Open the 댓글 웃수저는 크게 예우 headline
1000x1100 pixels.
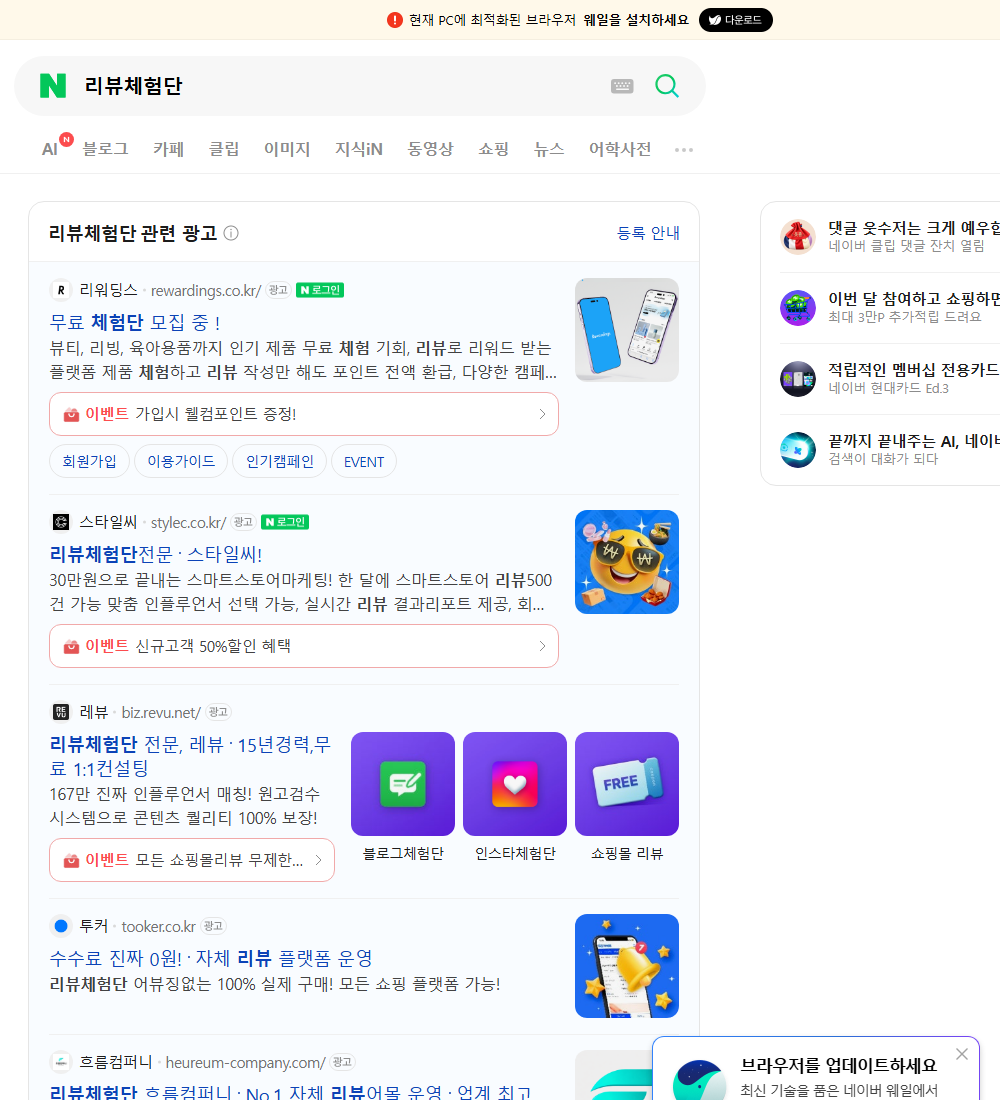coord(914,227)
